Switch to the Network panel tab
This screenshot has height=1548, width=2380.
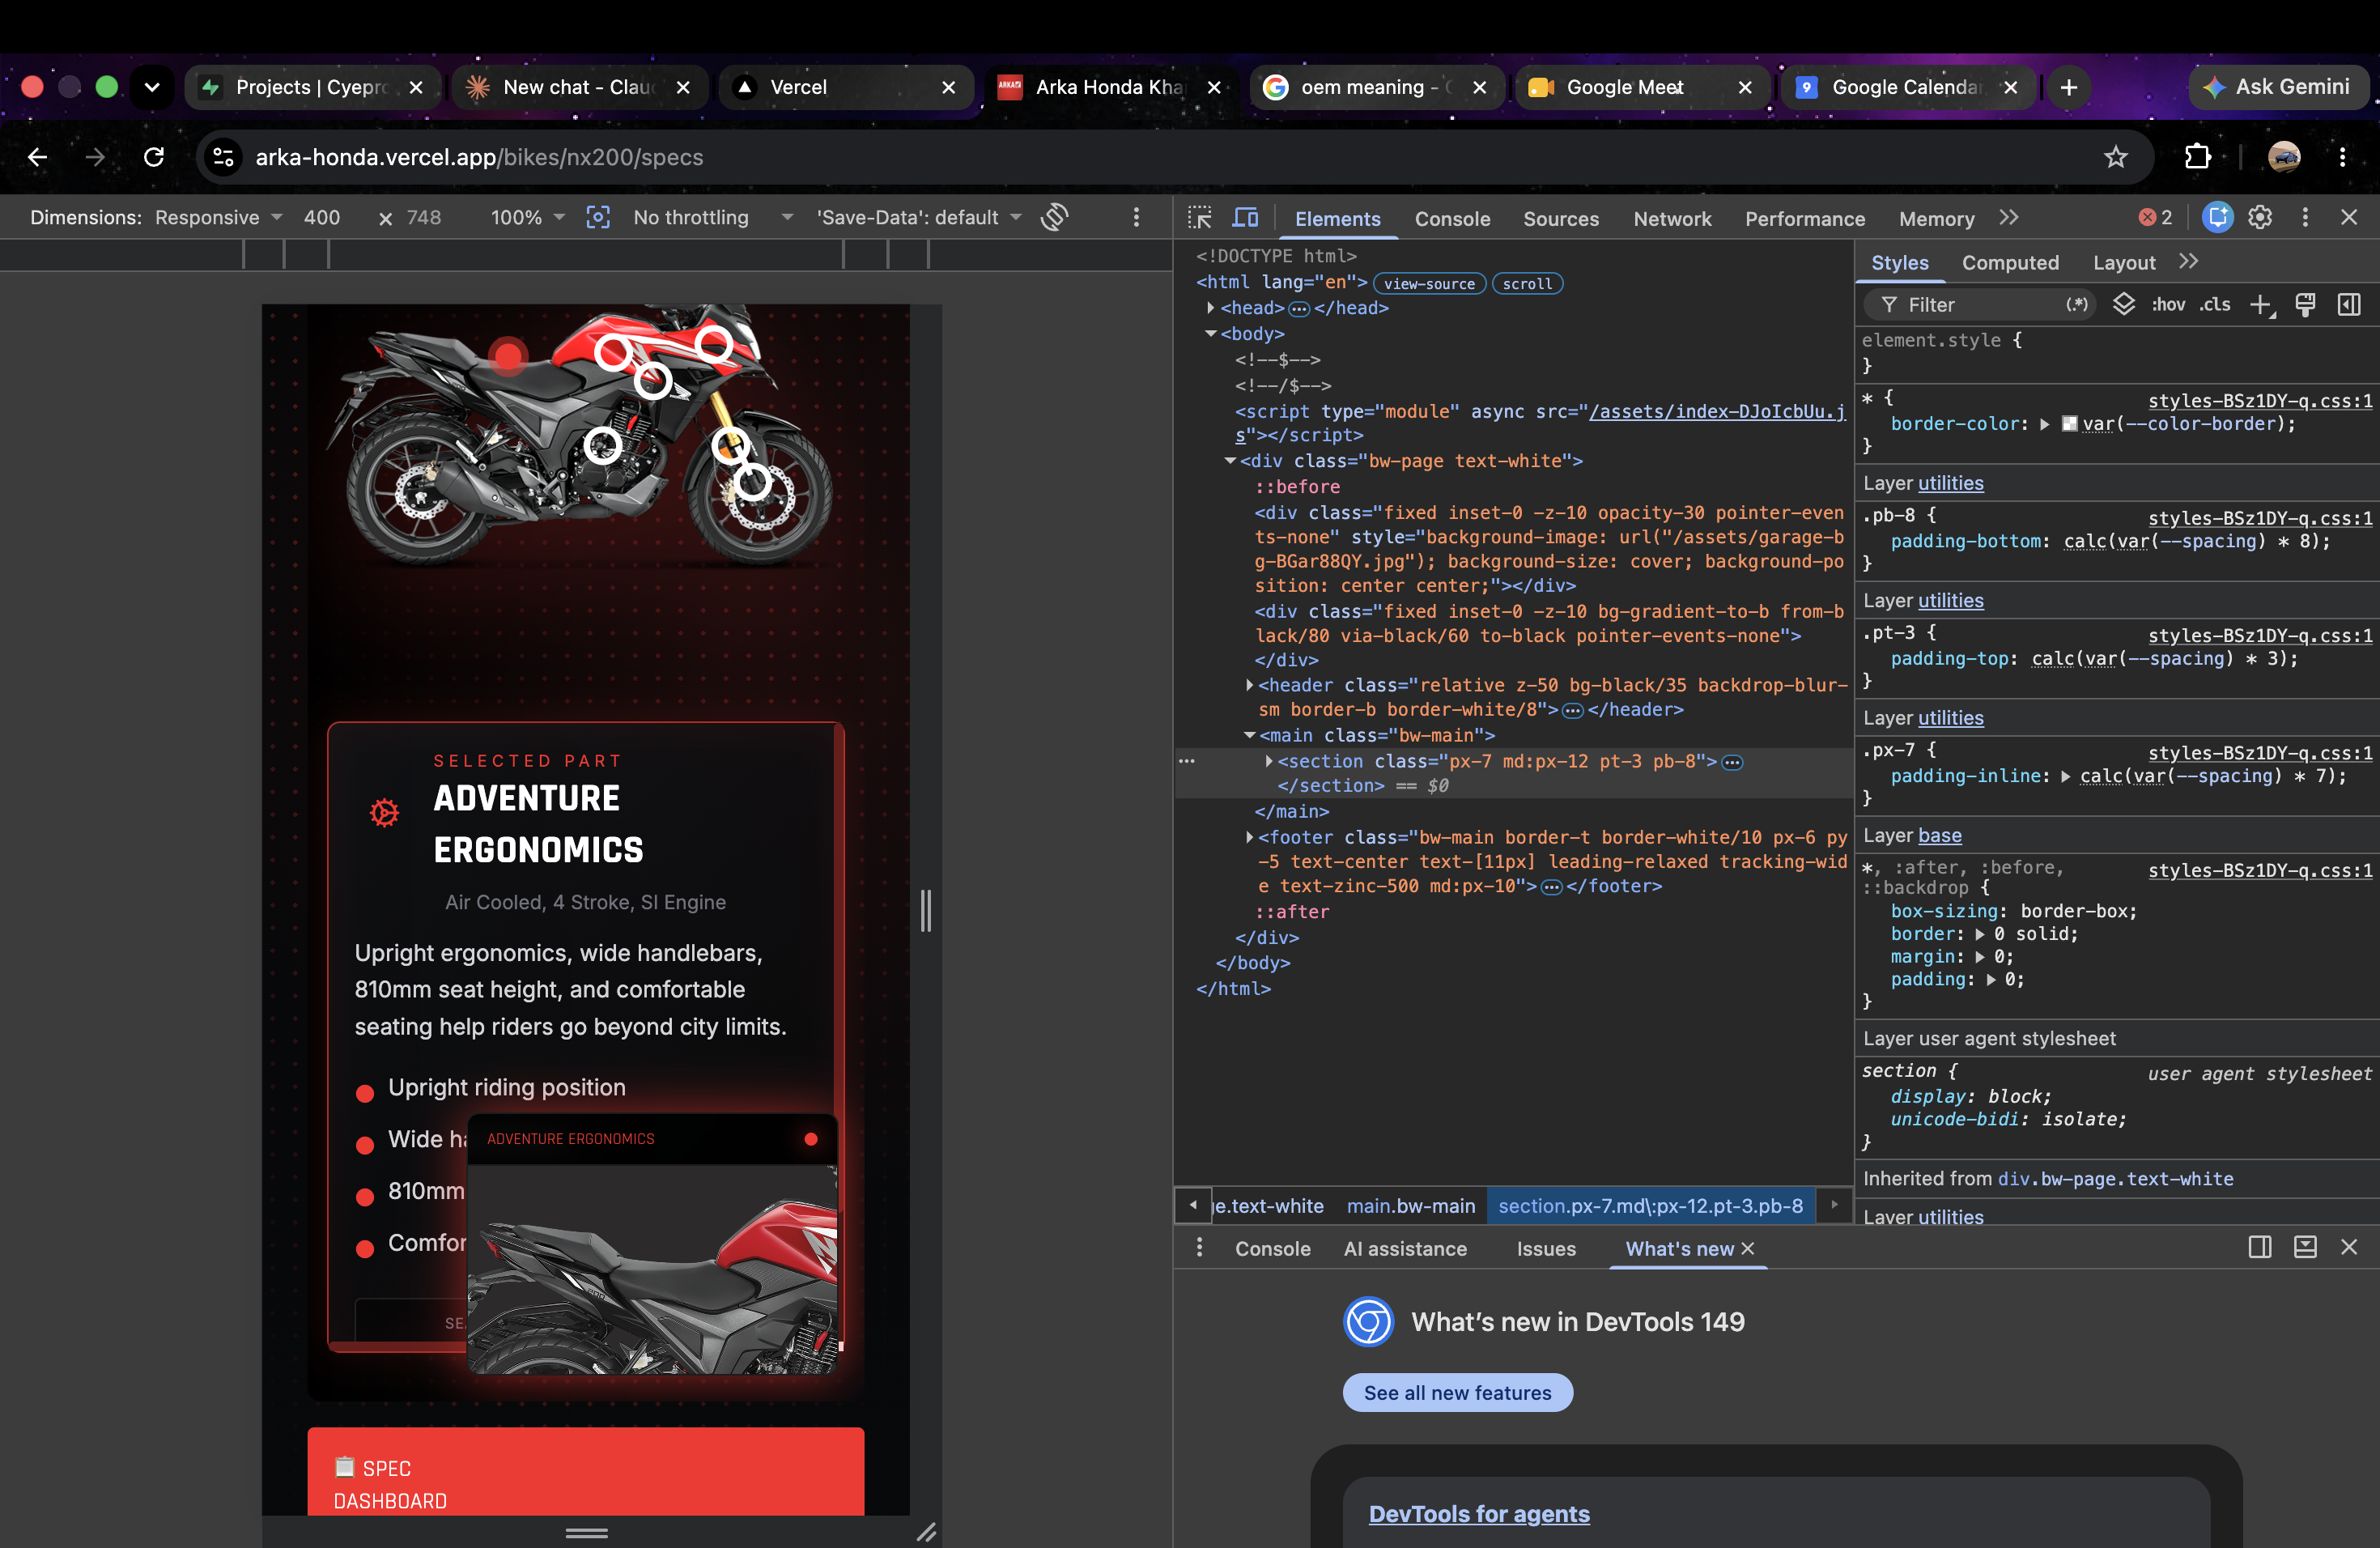(x=1672, y=219)
